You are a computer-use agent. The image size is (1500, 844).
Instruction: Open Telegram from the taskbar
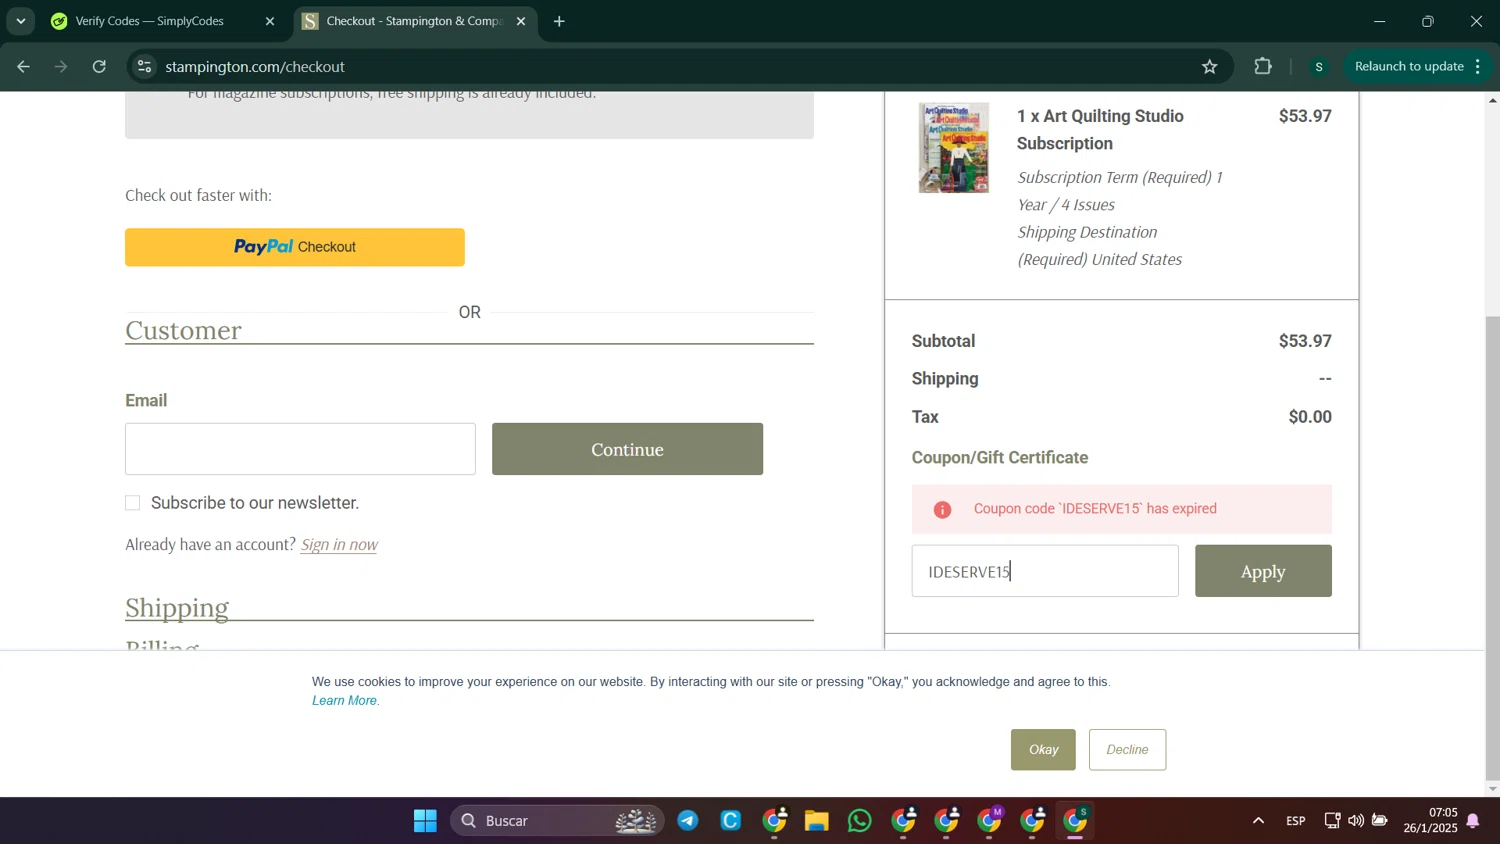(x=688, y=821)
